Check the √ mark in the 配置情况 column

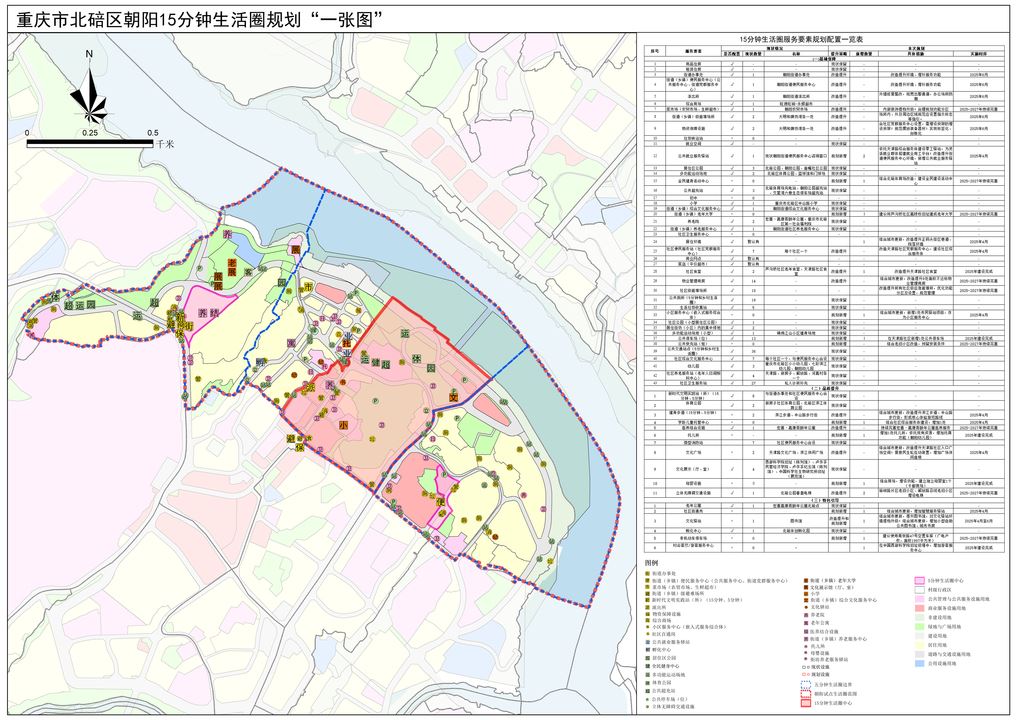(x=731, y=63)
